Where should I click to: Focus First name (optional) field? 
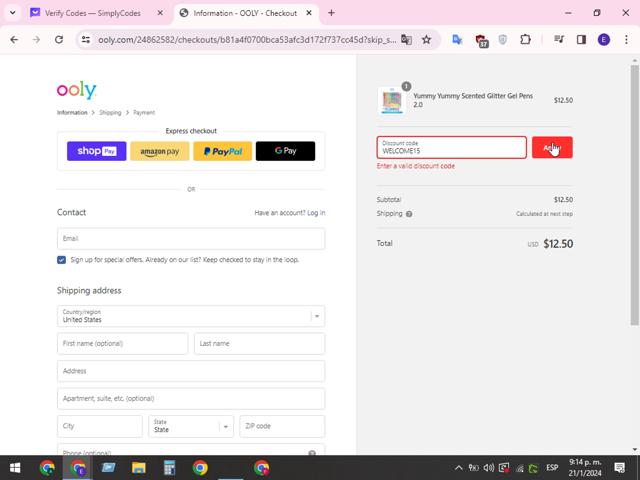[x=122, y=343]
